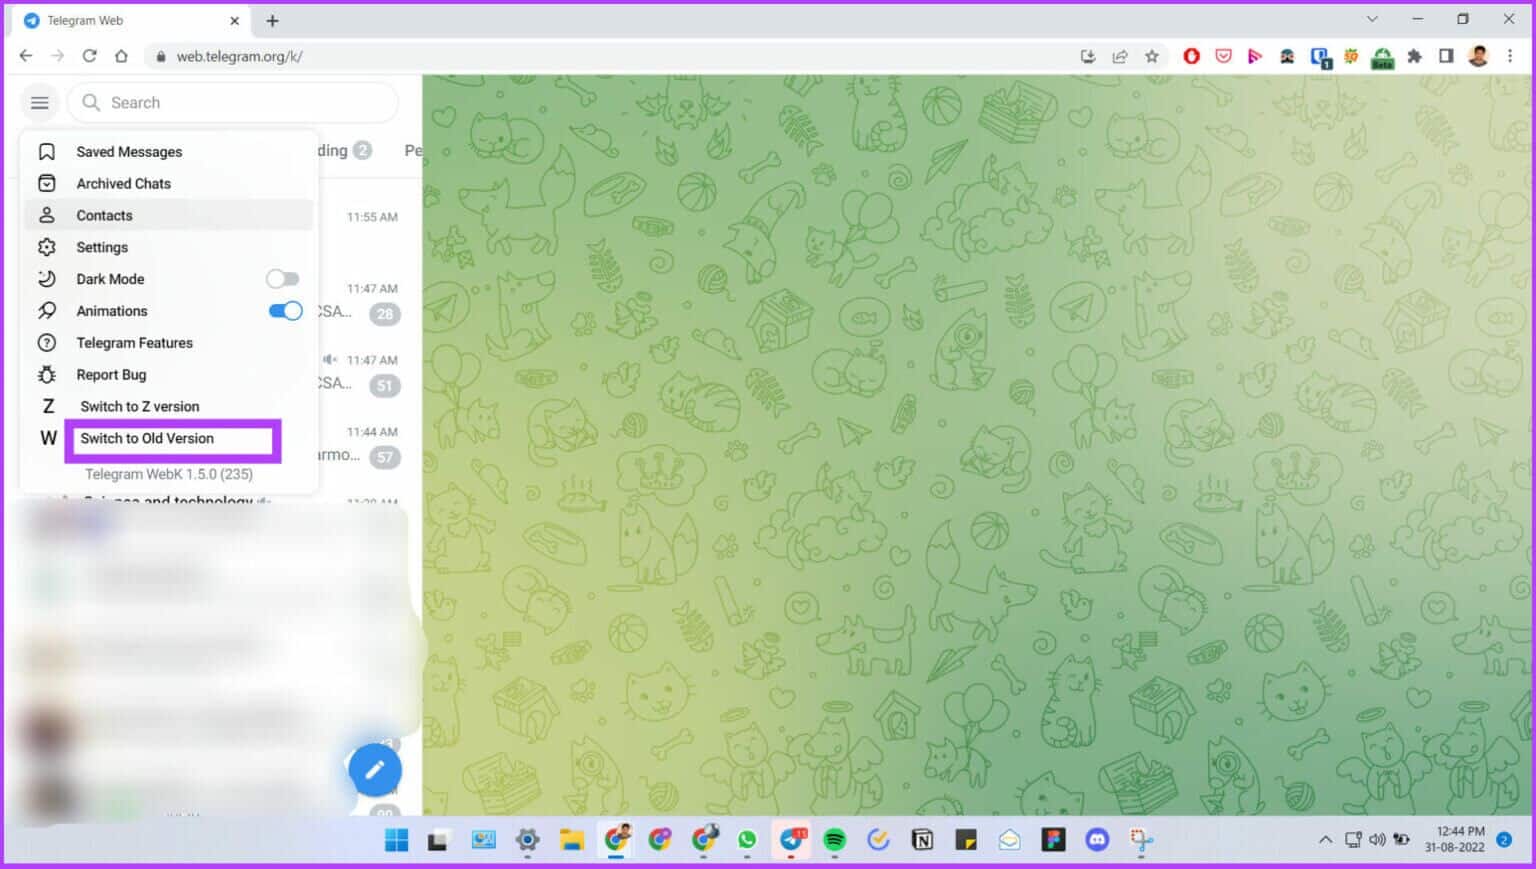Open WhatsApp from the taskbar

[747, 840]
